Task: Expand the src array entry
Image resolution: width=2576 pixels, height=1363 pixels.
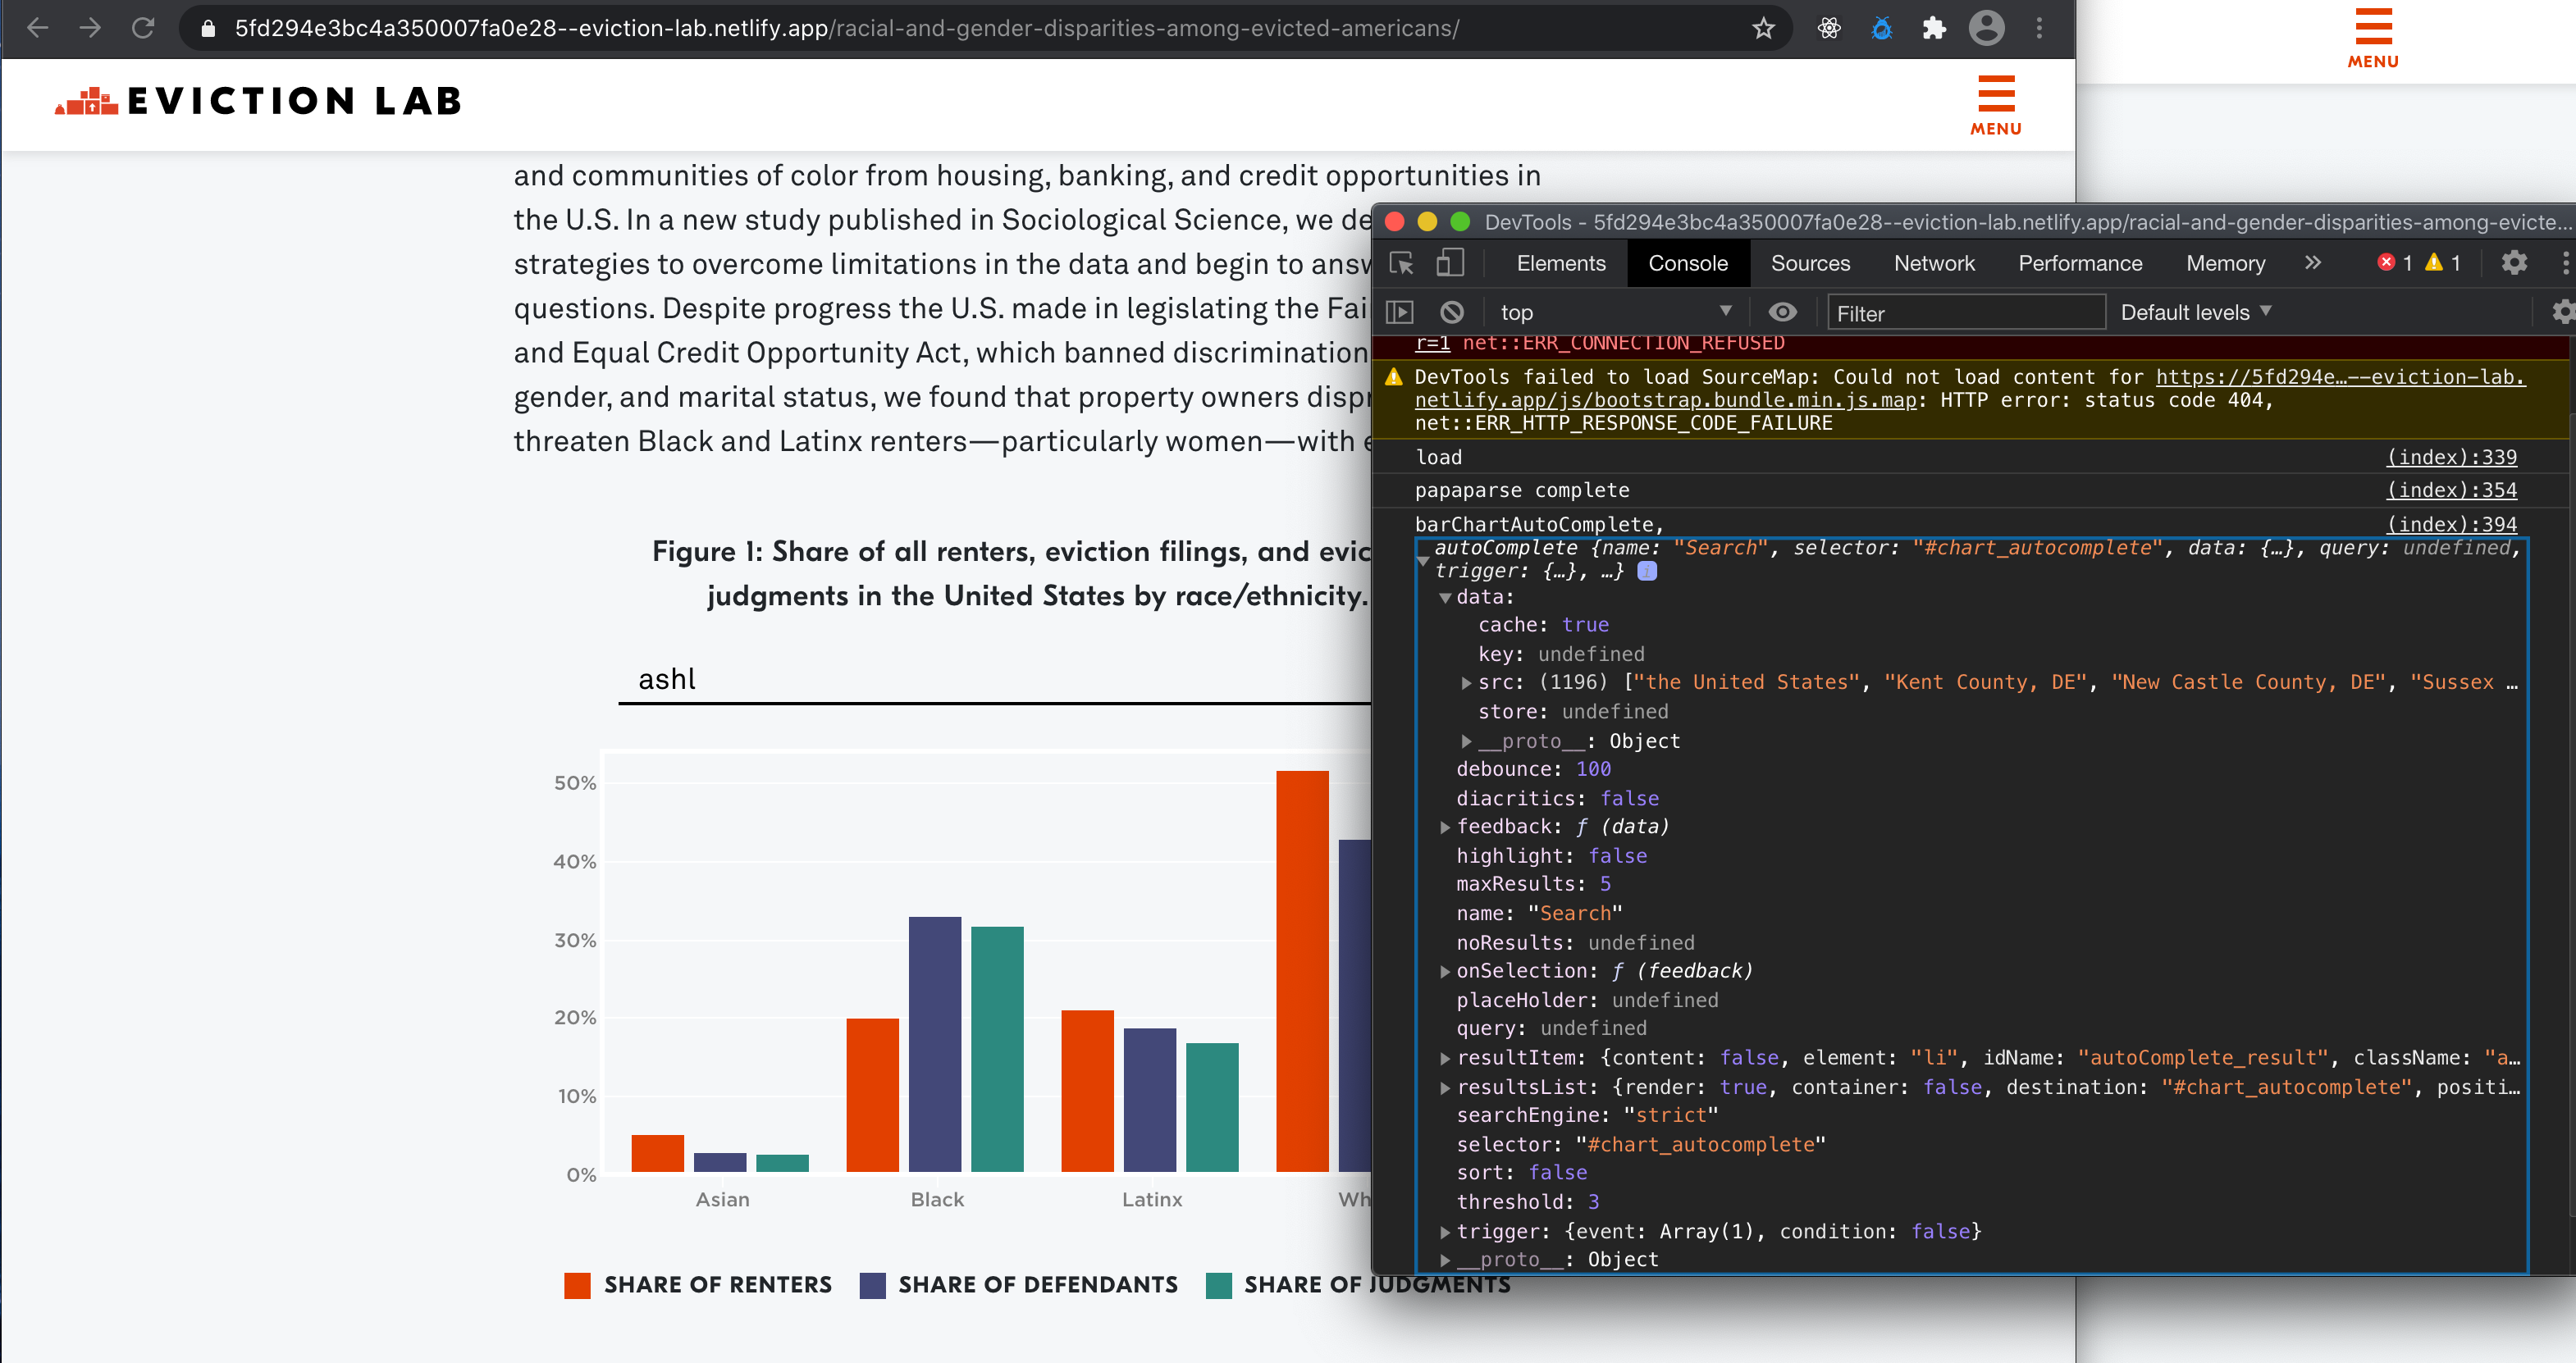Action: 1466,681
